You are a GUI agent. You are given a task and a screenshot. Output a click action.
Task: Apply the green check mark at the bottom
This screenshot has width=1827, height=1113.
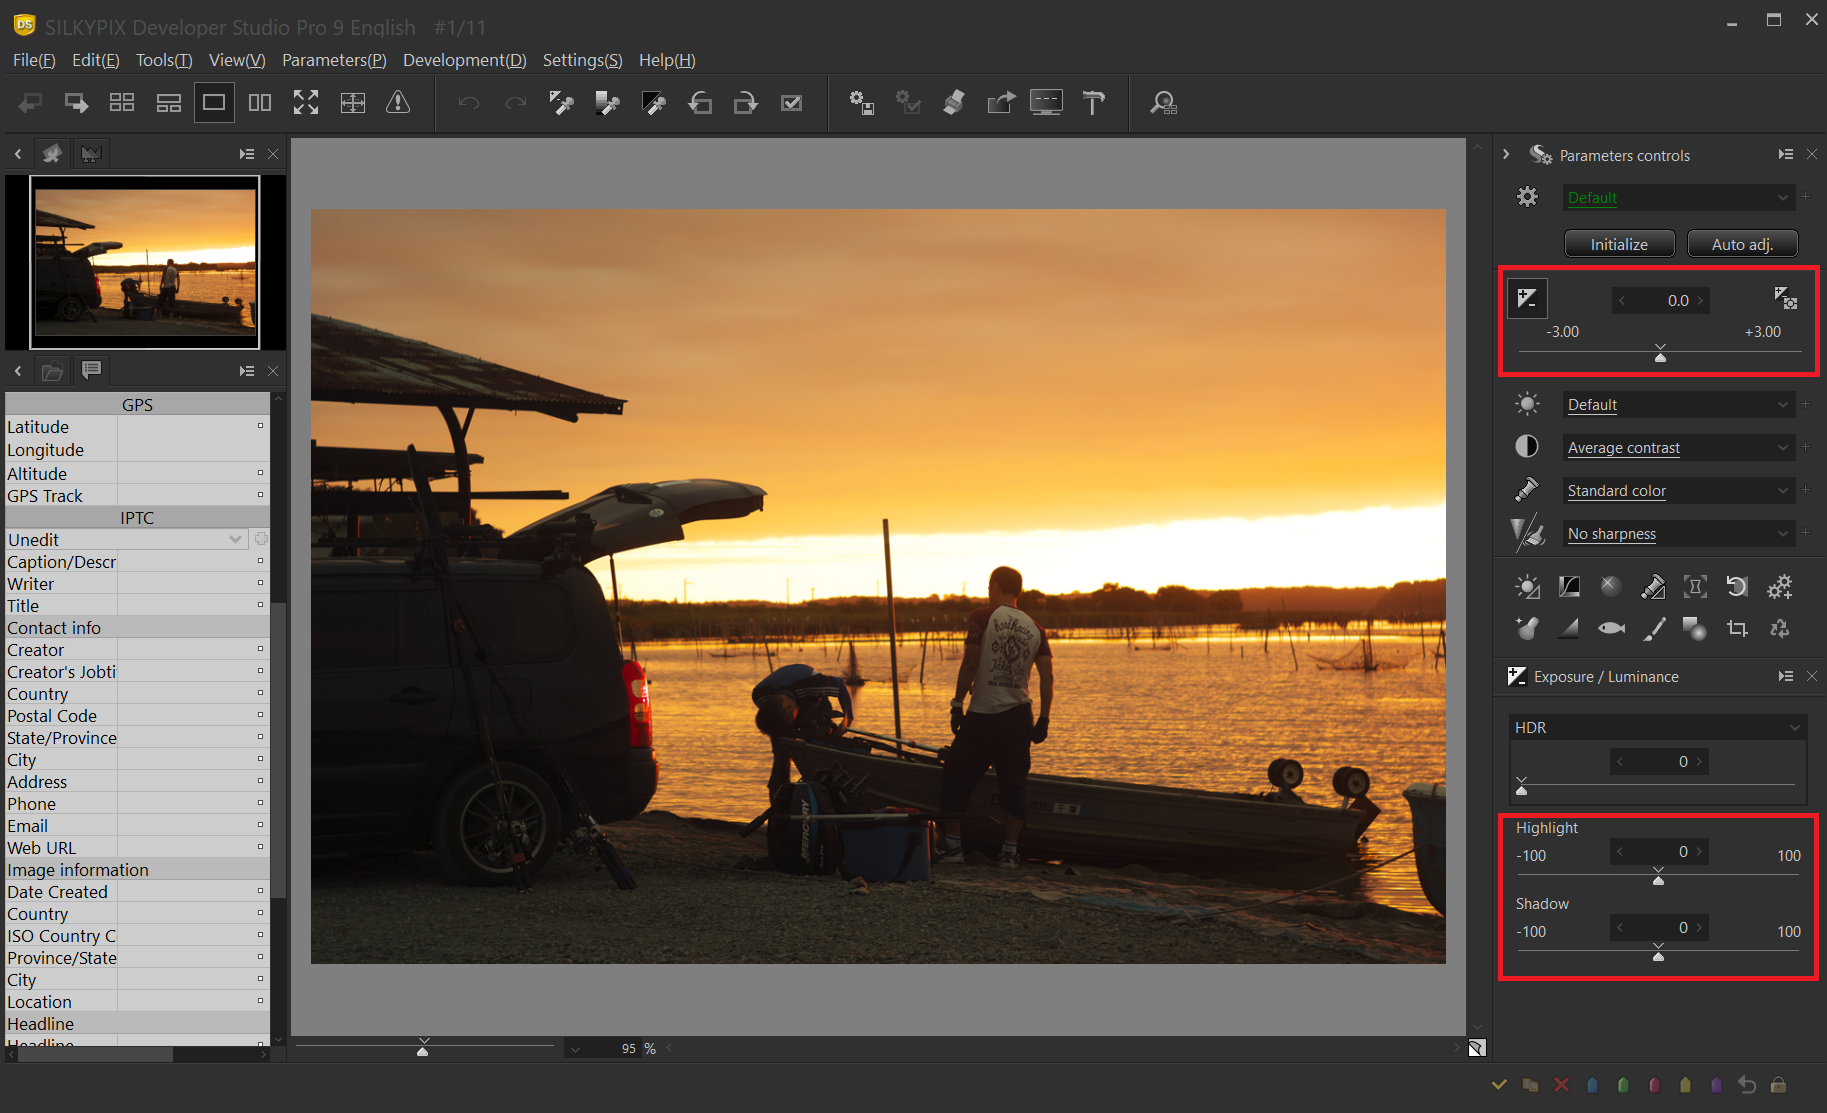click(1499, 1085)
